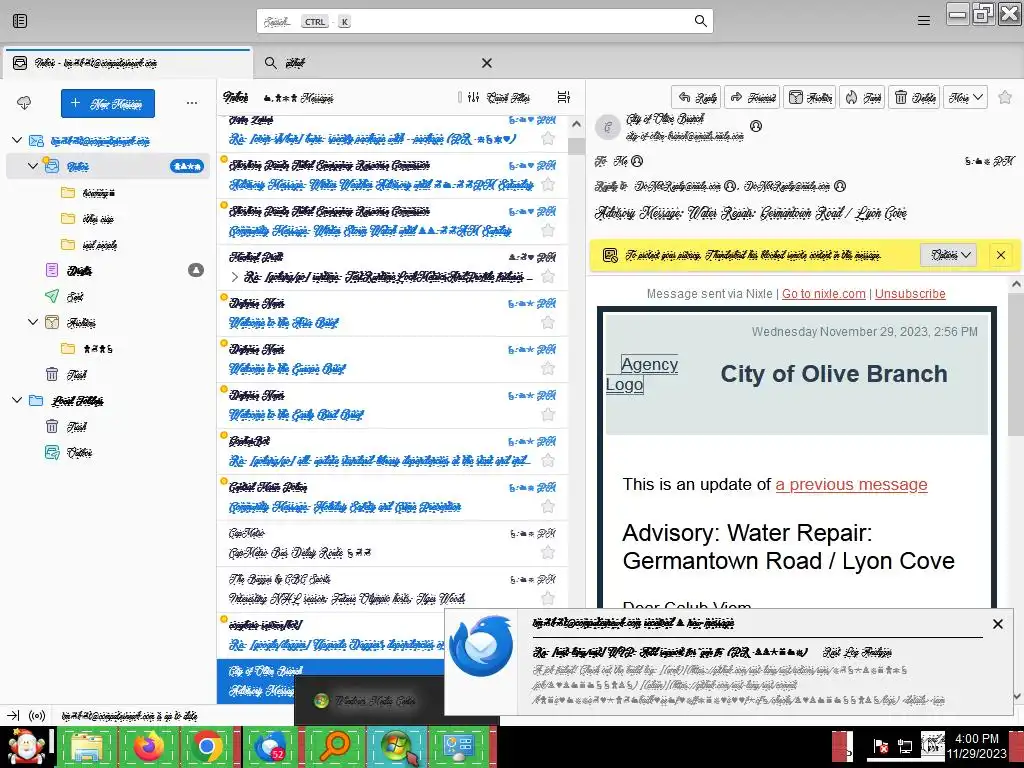This screenshot has height=768, width=1024.
Task: Collapse the Inbox folder subtree
Action: coord(33,166)
